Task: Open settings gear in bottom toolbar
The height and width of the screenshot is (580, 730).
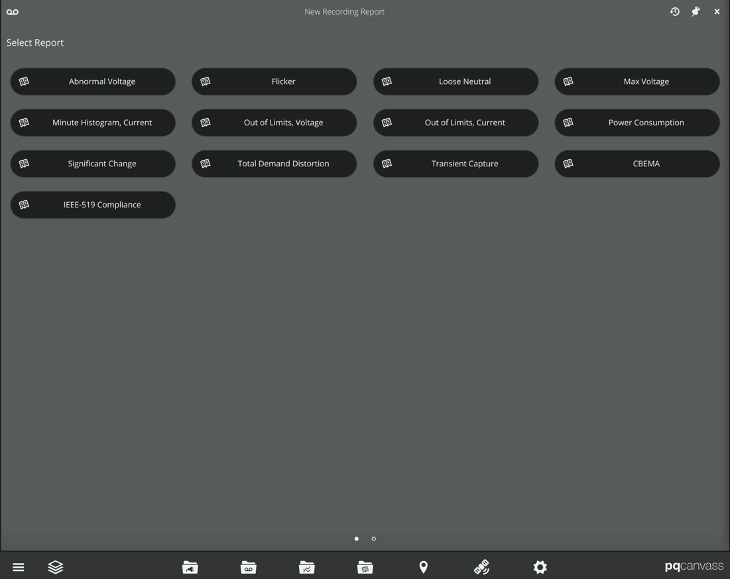Action: pos(540,567)
